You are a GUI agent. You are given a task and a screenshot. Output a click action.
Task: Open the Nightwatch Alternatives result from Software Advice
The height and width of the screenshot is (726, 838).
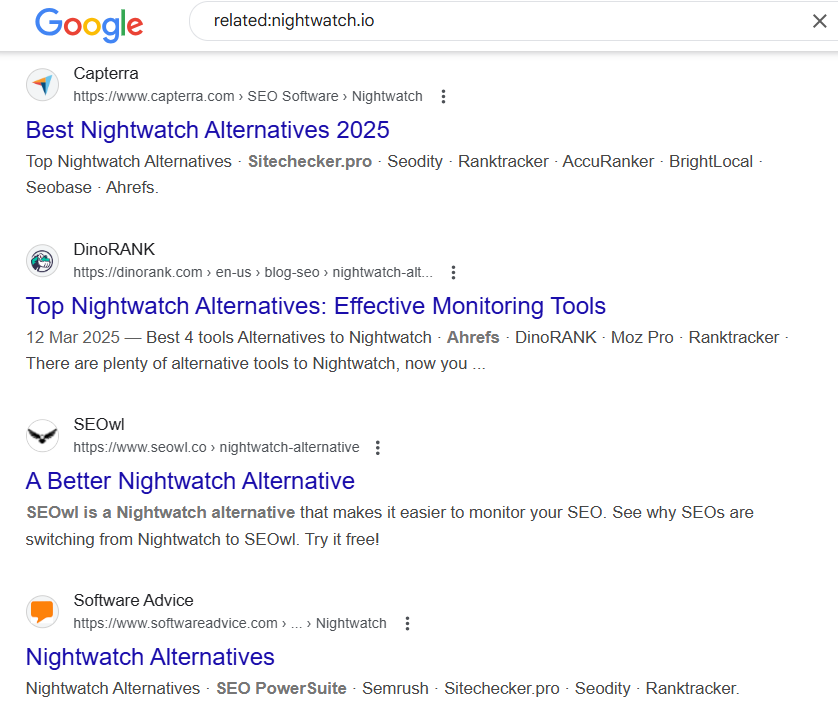pos(150,657)
